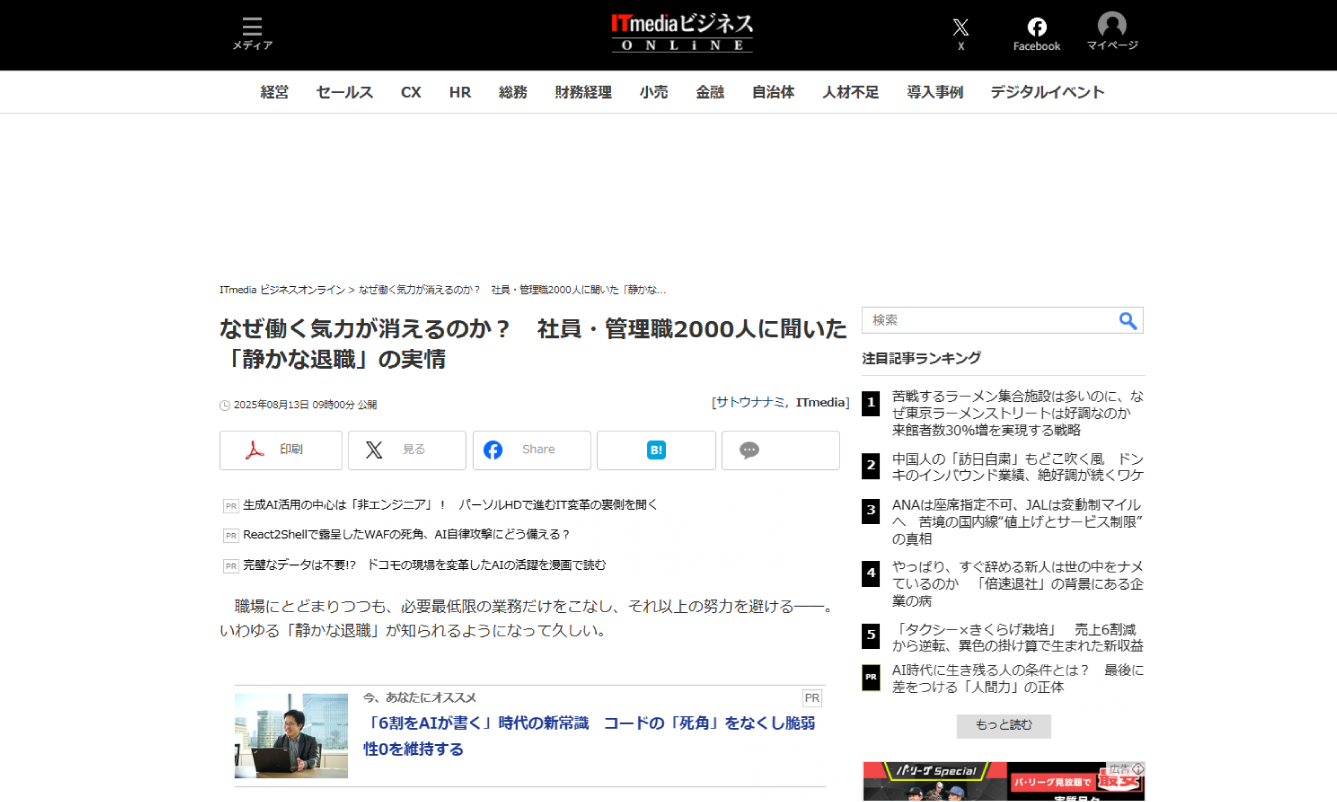Click into the 検索 search input field
The width and height of the screenshot is (1337, 802).
(x=988, y=321)
